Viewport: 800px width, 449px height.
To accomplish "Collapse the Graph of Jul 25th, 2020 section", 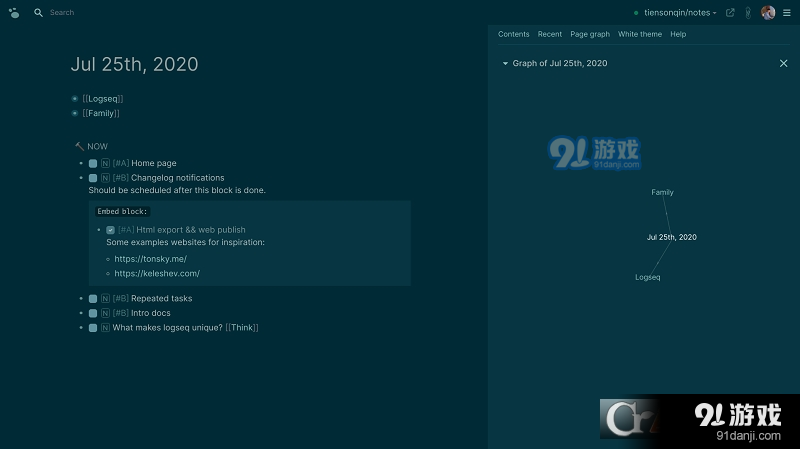I will point(505,63).
